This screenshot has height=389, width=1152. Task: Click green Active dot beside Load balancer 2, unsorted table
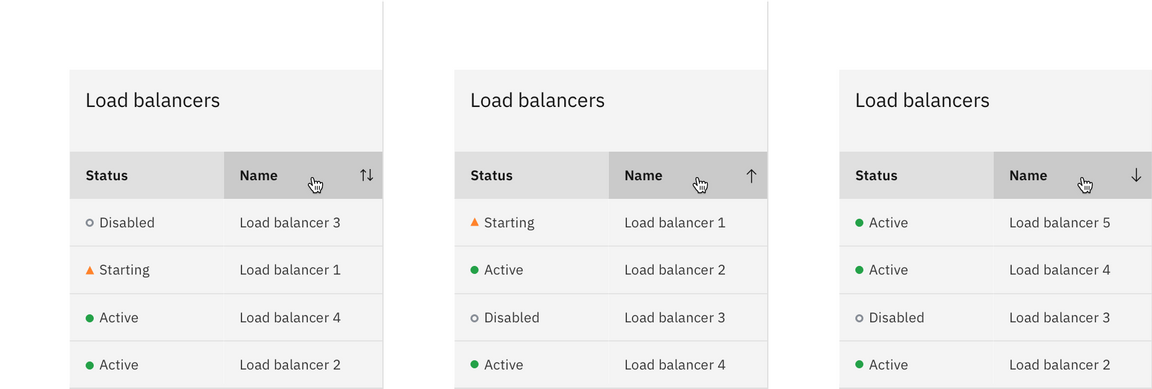[90, 365]
